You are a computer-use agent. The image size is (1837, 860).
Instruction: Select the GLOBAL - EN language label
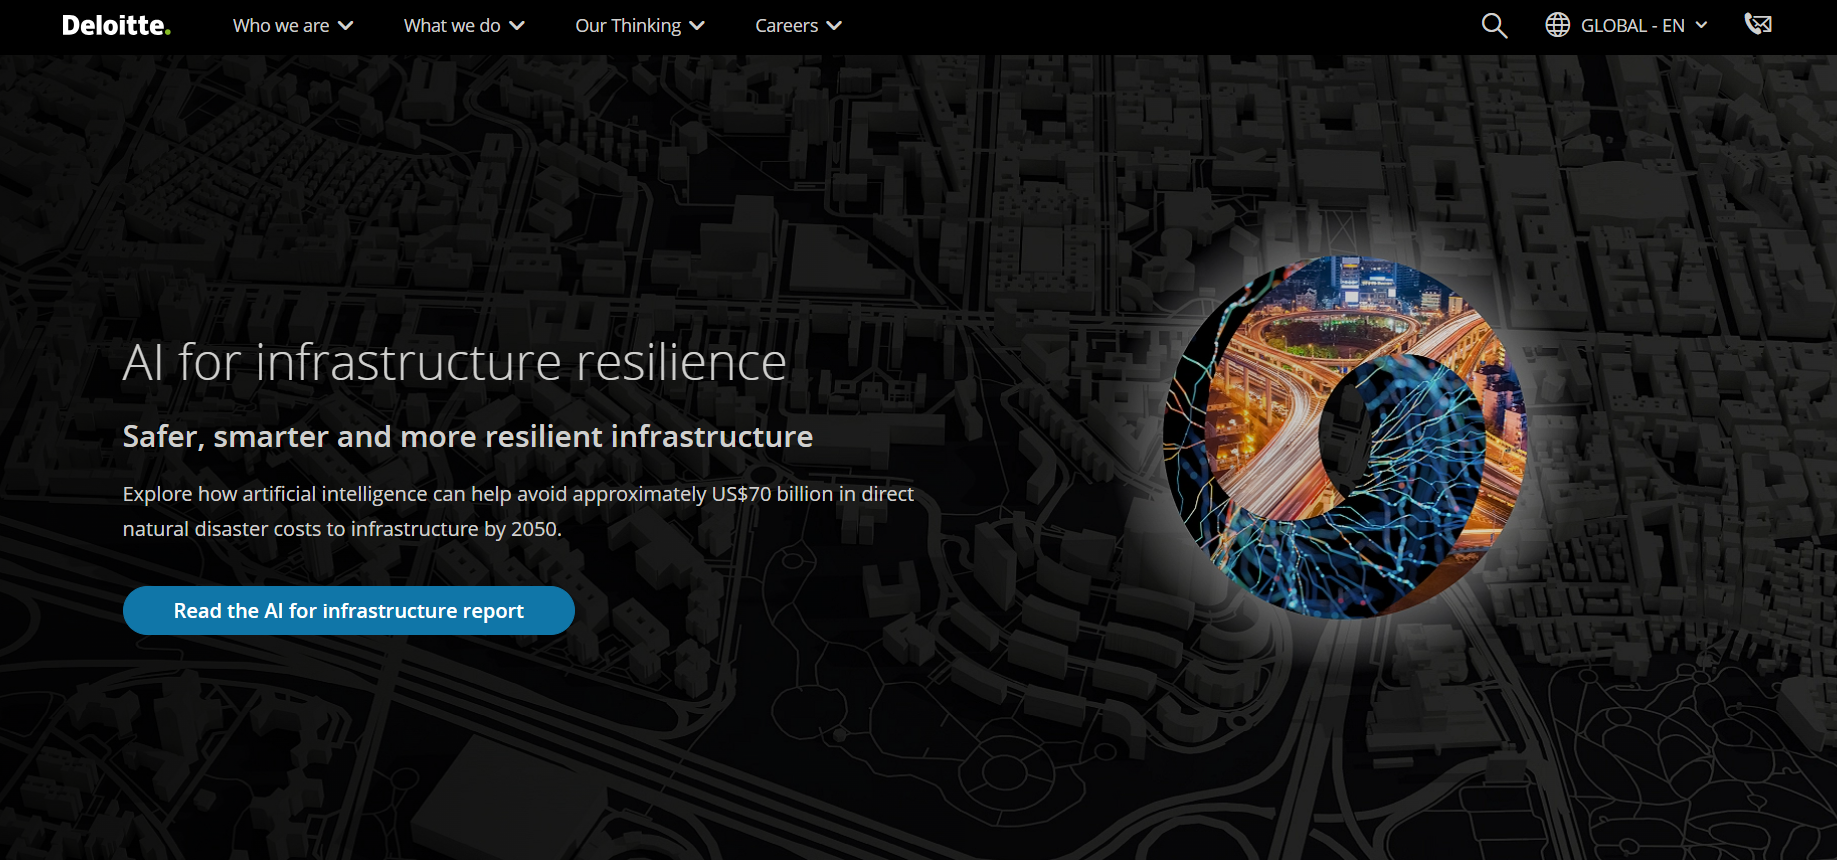tap(1632, 26)
